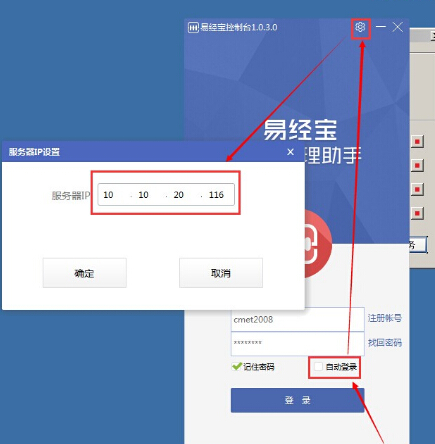
Task: Minimize the 易经宝控制台 login window
Action: [x=381, y=27]
